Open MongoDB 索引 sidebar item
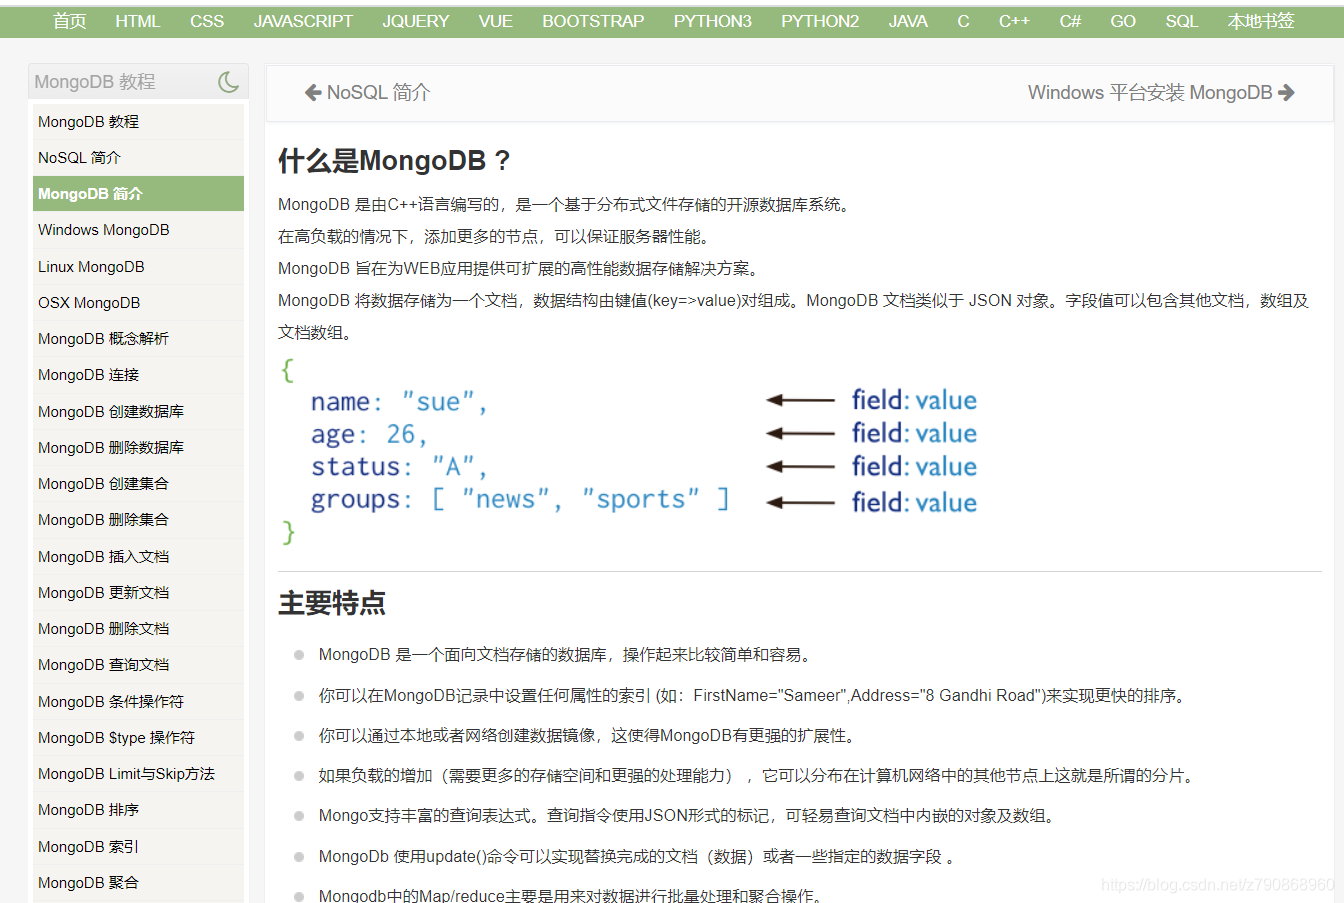Viewport: 1344px width, 903px height. (x=138, y=847)
